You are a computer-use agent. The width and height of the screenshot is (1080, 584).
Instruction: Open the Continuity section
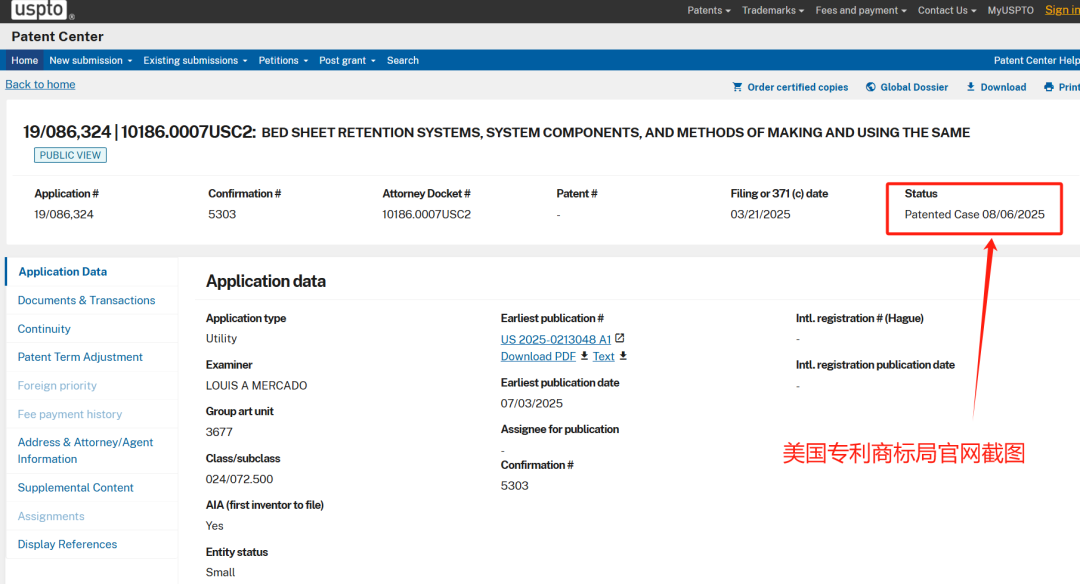click(44, 328)
